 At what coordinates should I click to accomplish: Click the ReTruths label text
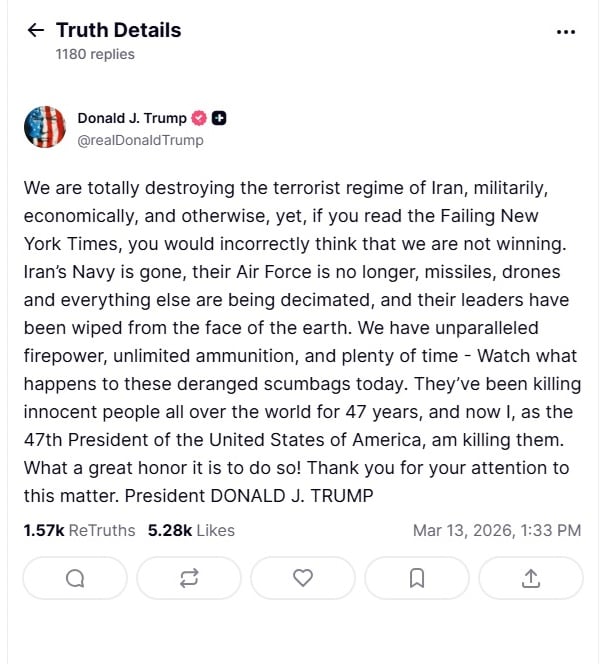(102, 530)
